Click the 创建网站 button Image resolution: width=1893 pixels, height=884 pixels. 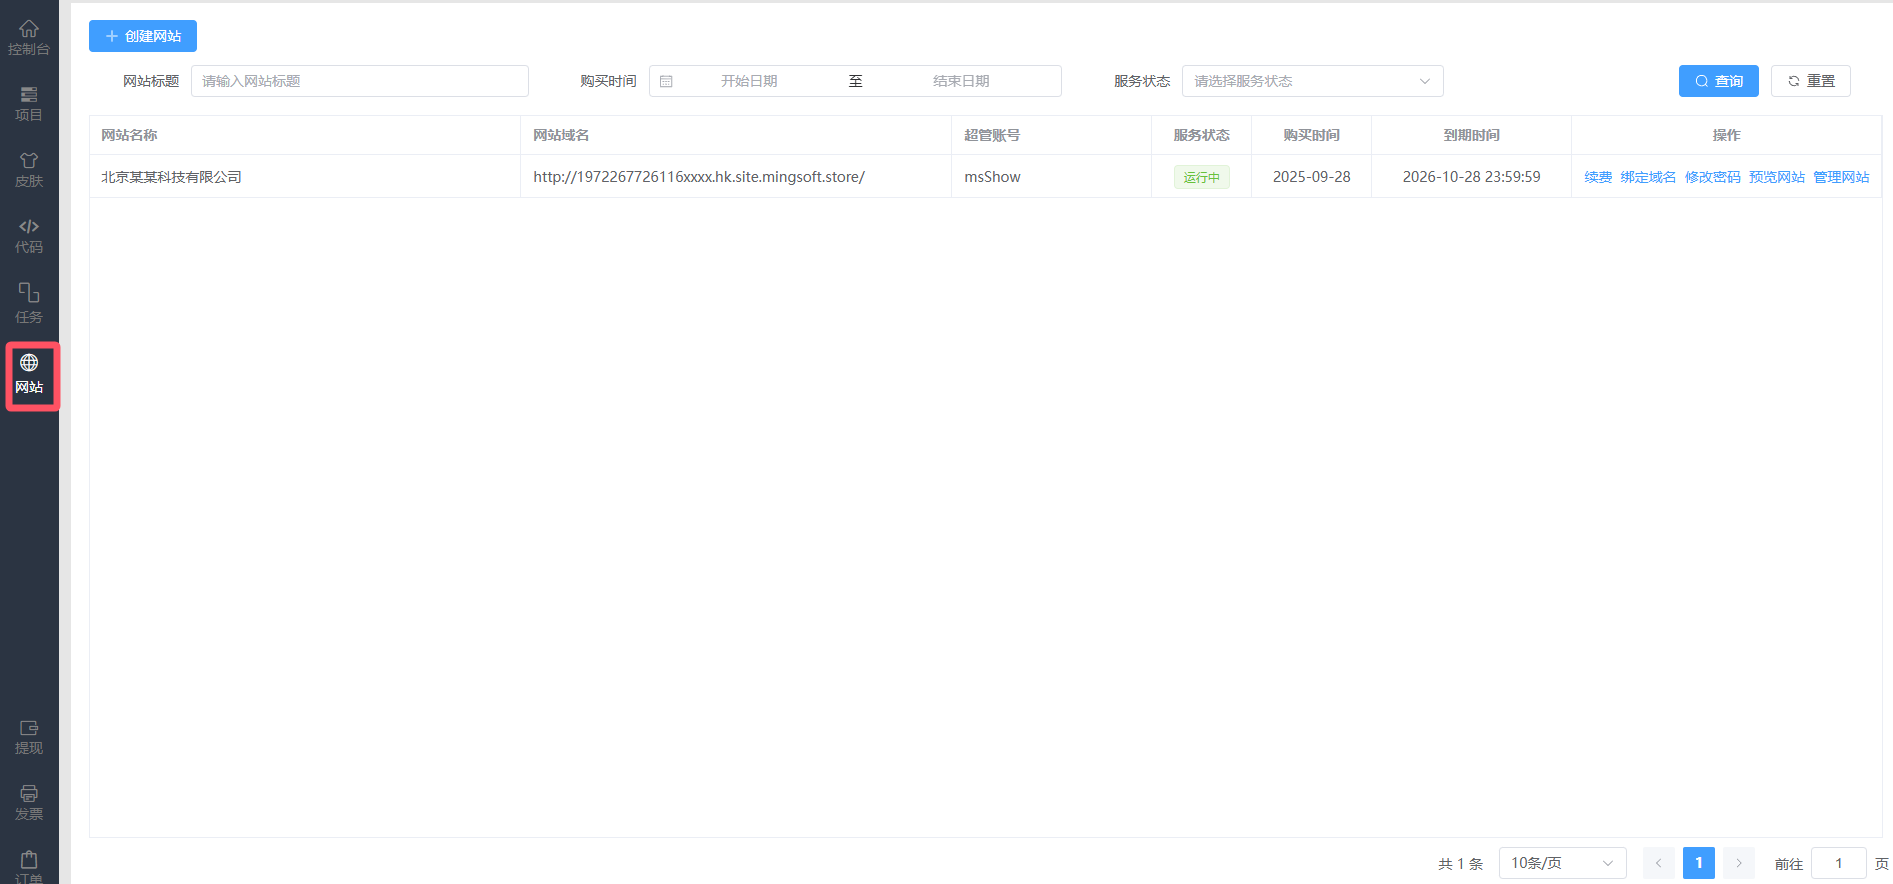[143, 36]
